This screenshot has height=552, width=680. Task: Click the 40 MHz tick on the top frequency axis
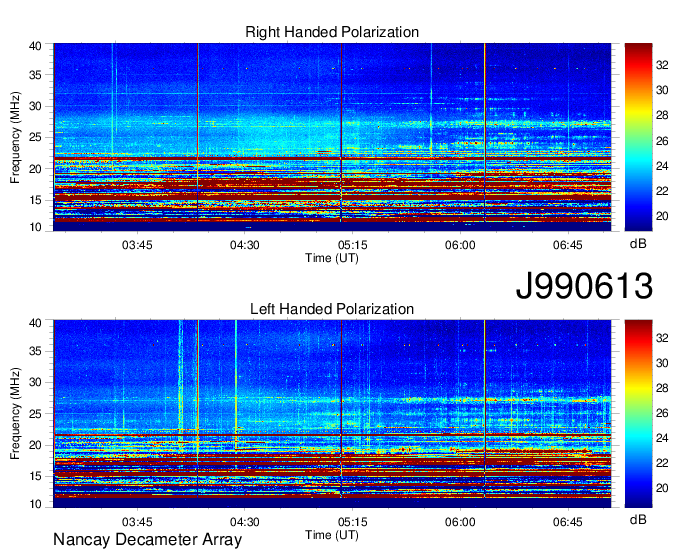point(36,46)
